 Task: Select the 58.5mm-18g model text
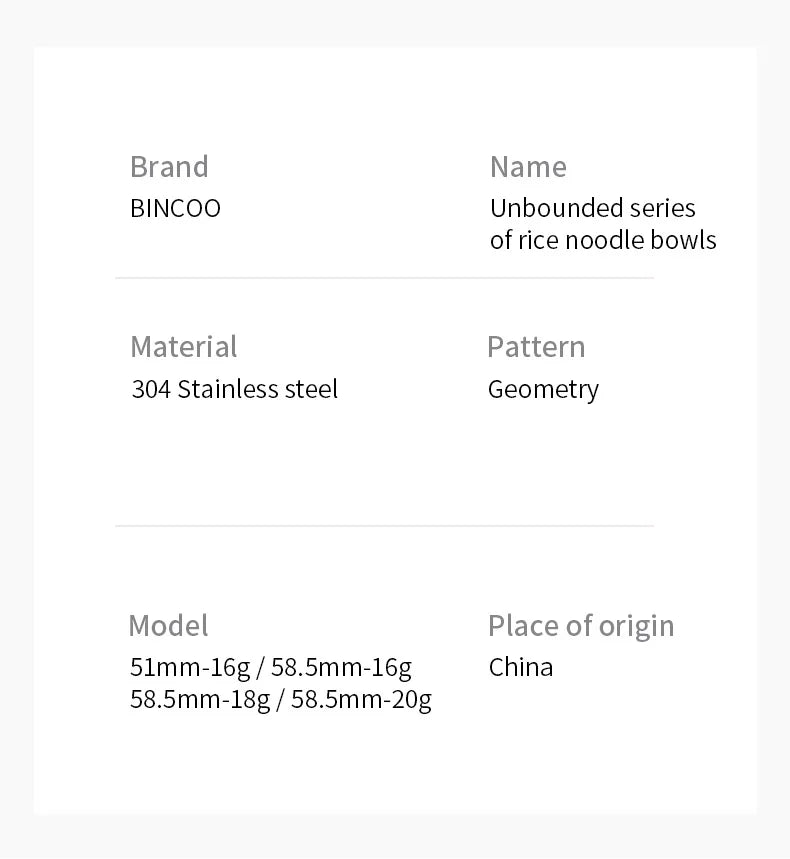[x=200, y=699]
